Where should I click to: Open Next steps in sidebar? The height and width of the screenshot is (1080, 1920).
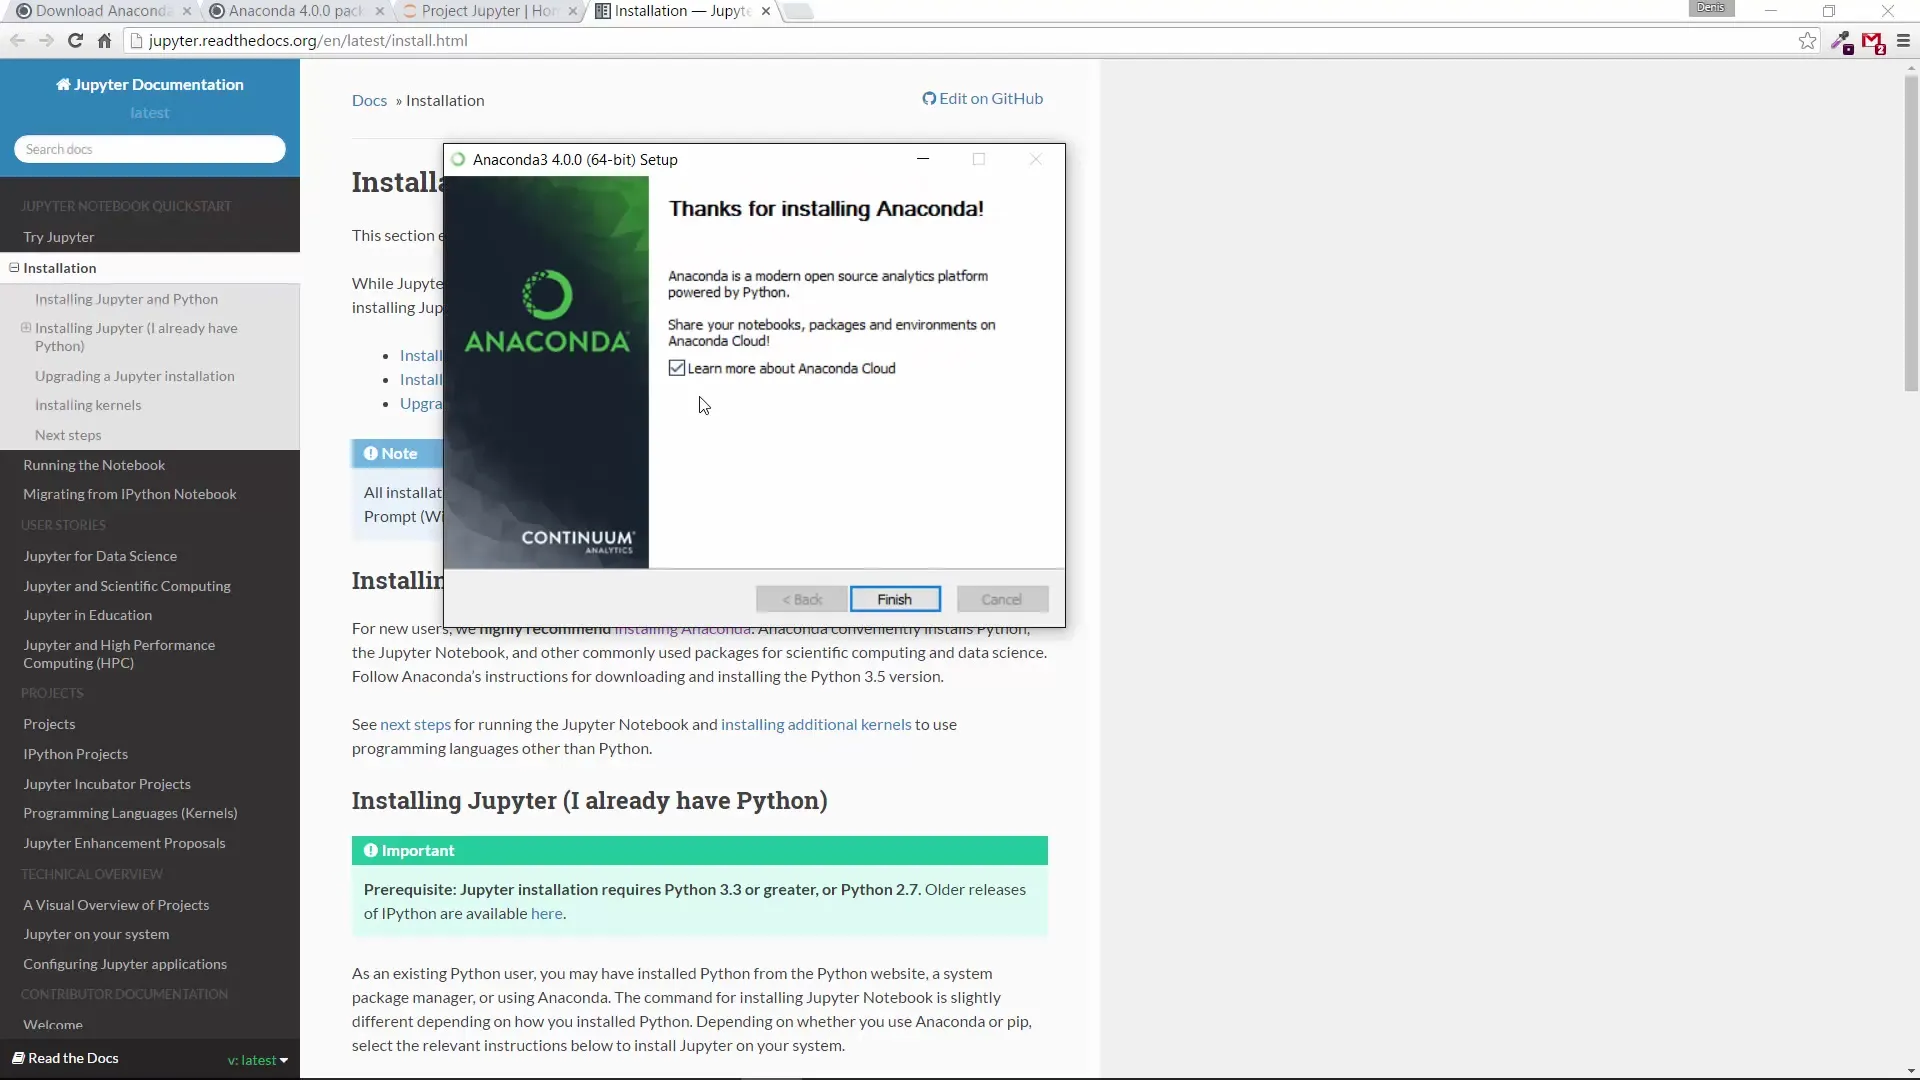tap(68, 435)
